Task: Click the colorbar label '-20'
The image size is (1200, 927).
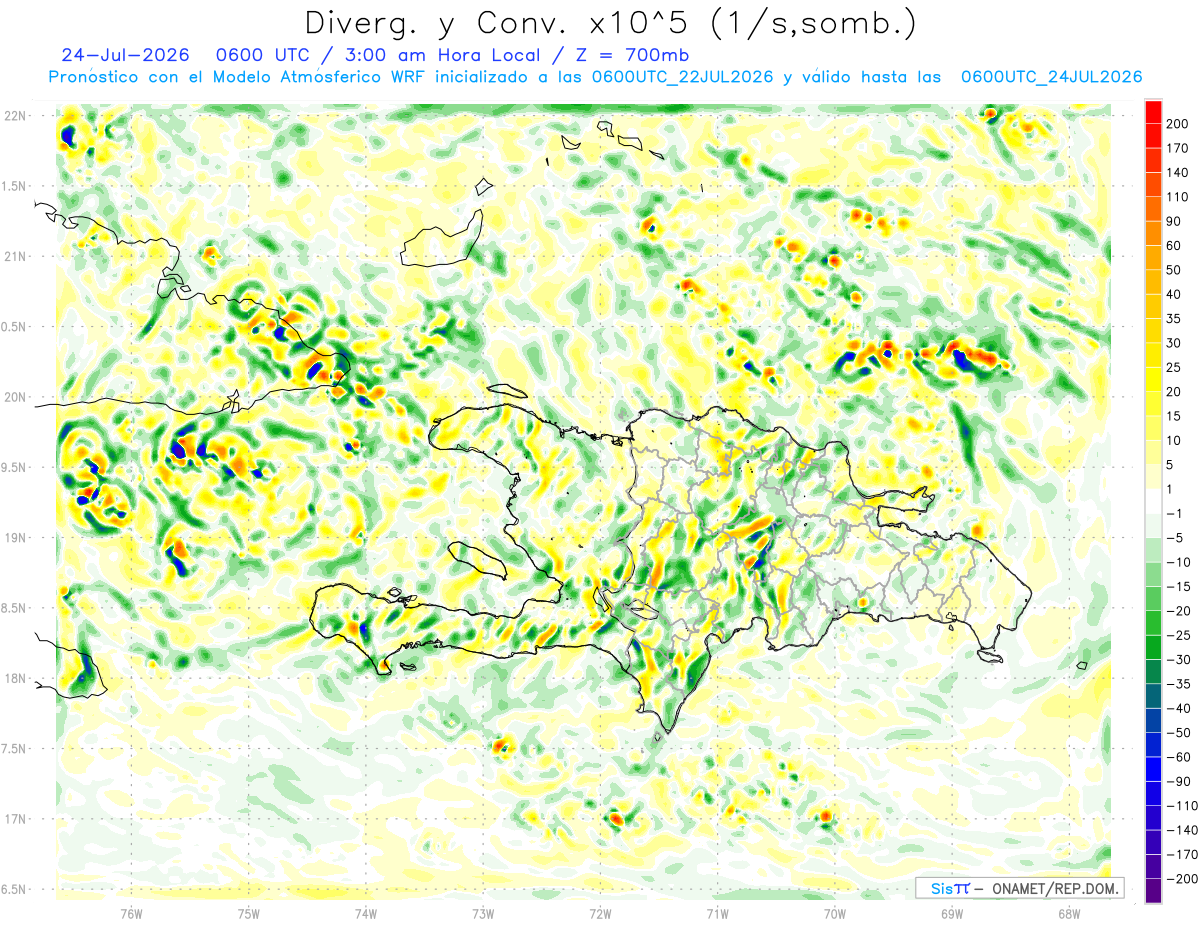Action: (x=1180, y=611)
